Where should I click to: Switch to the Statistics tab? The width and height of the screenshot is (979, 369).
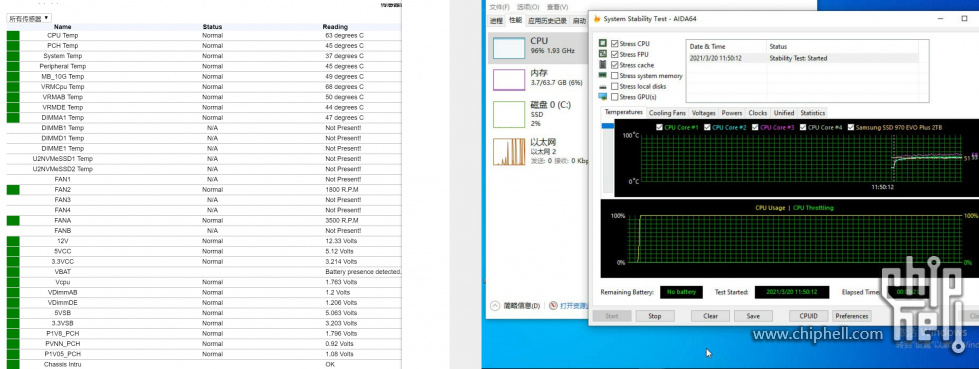pyautogui.click(x=812, y=113)
